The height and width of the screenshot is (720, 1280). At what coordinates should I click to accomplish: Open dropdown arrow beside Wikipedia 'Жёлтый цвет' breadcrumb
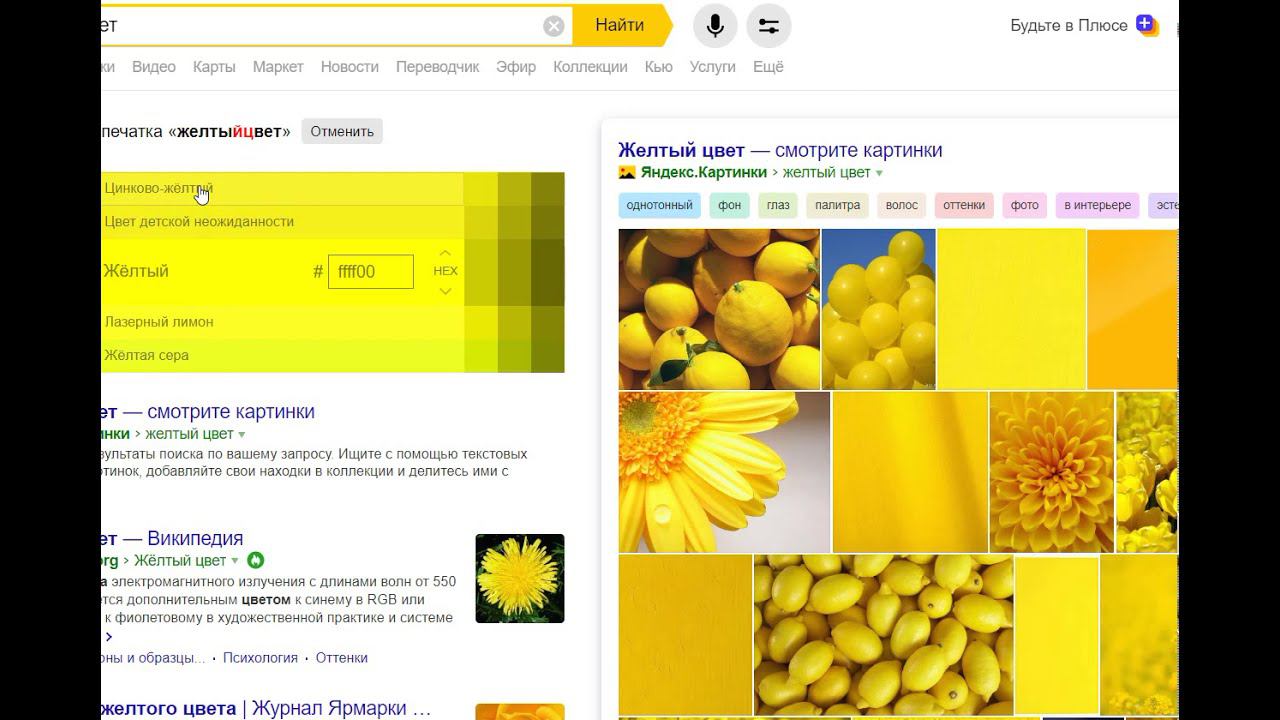[235, 561]
